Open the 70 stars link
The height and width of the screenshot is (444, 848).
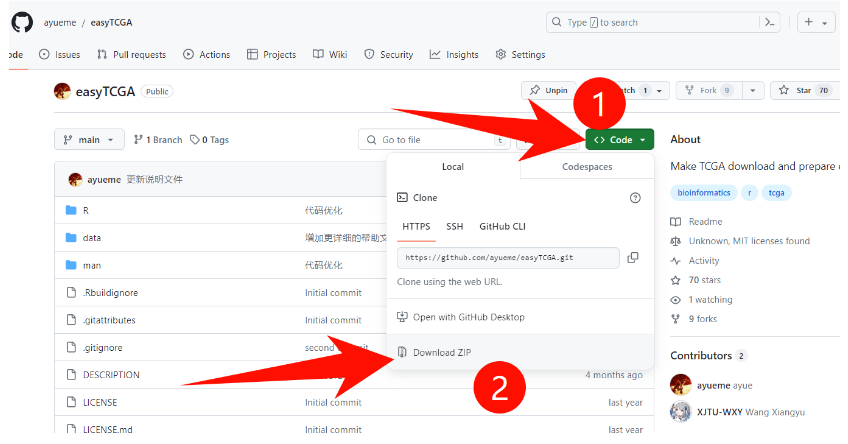coord(696,280)
